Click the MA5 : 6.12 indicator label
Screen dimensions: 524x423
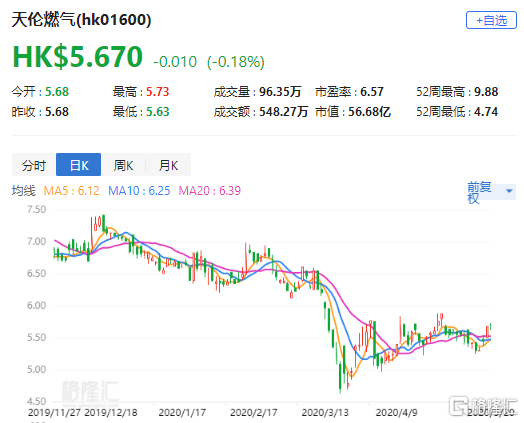[x=72, y=191]
